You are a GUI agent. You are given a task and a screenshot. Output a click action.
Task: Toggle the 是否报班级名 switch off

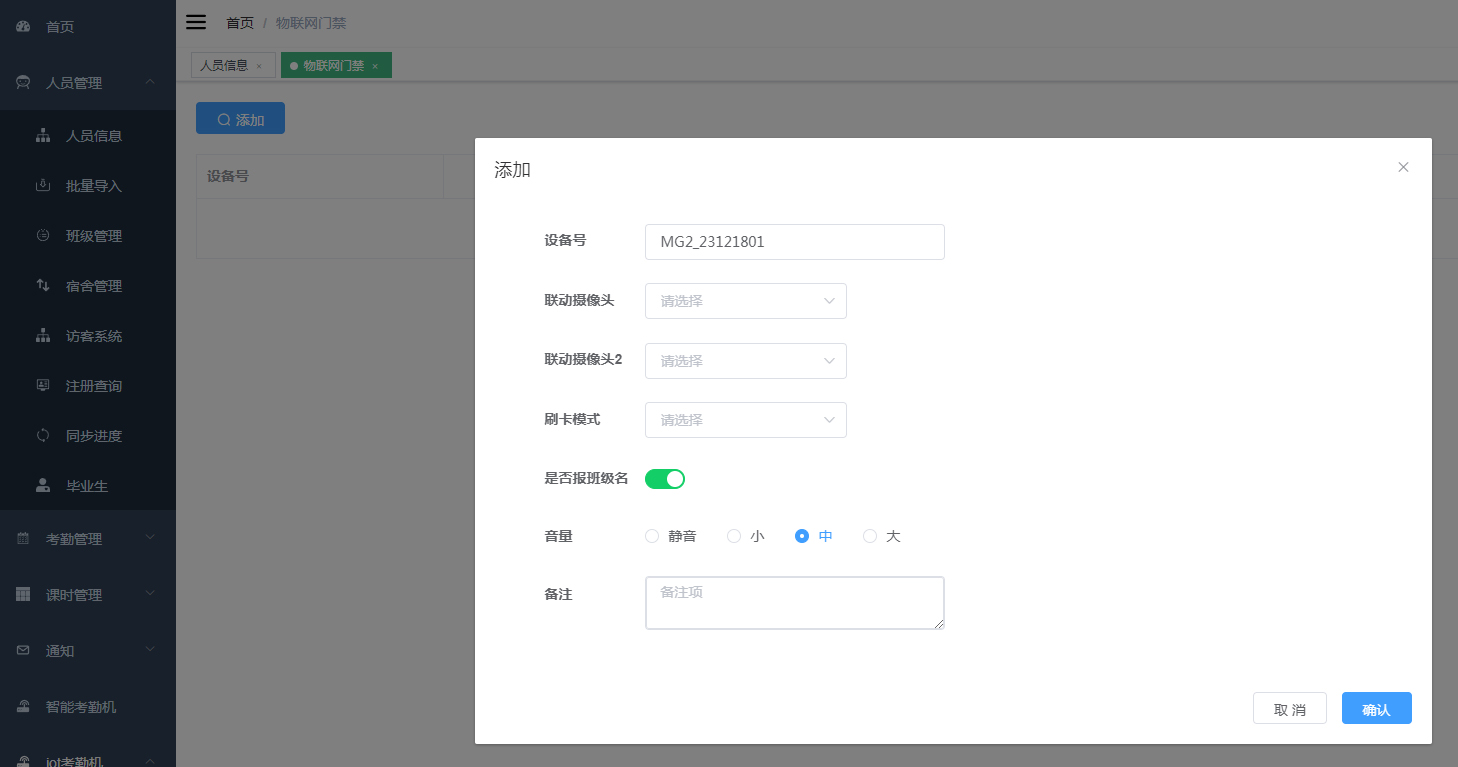coord(664,478)
